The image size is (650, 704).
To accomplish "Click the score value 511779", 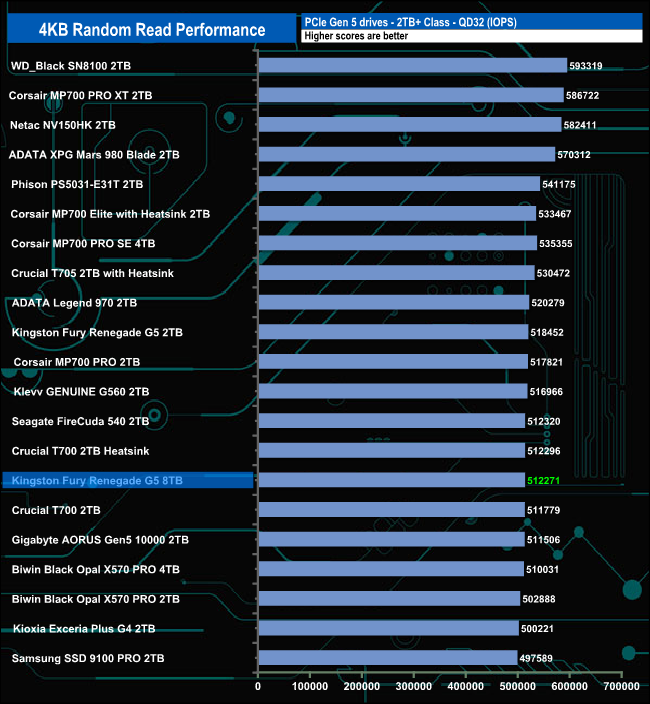I will [x=543, y=510].
